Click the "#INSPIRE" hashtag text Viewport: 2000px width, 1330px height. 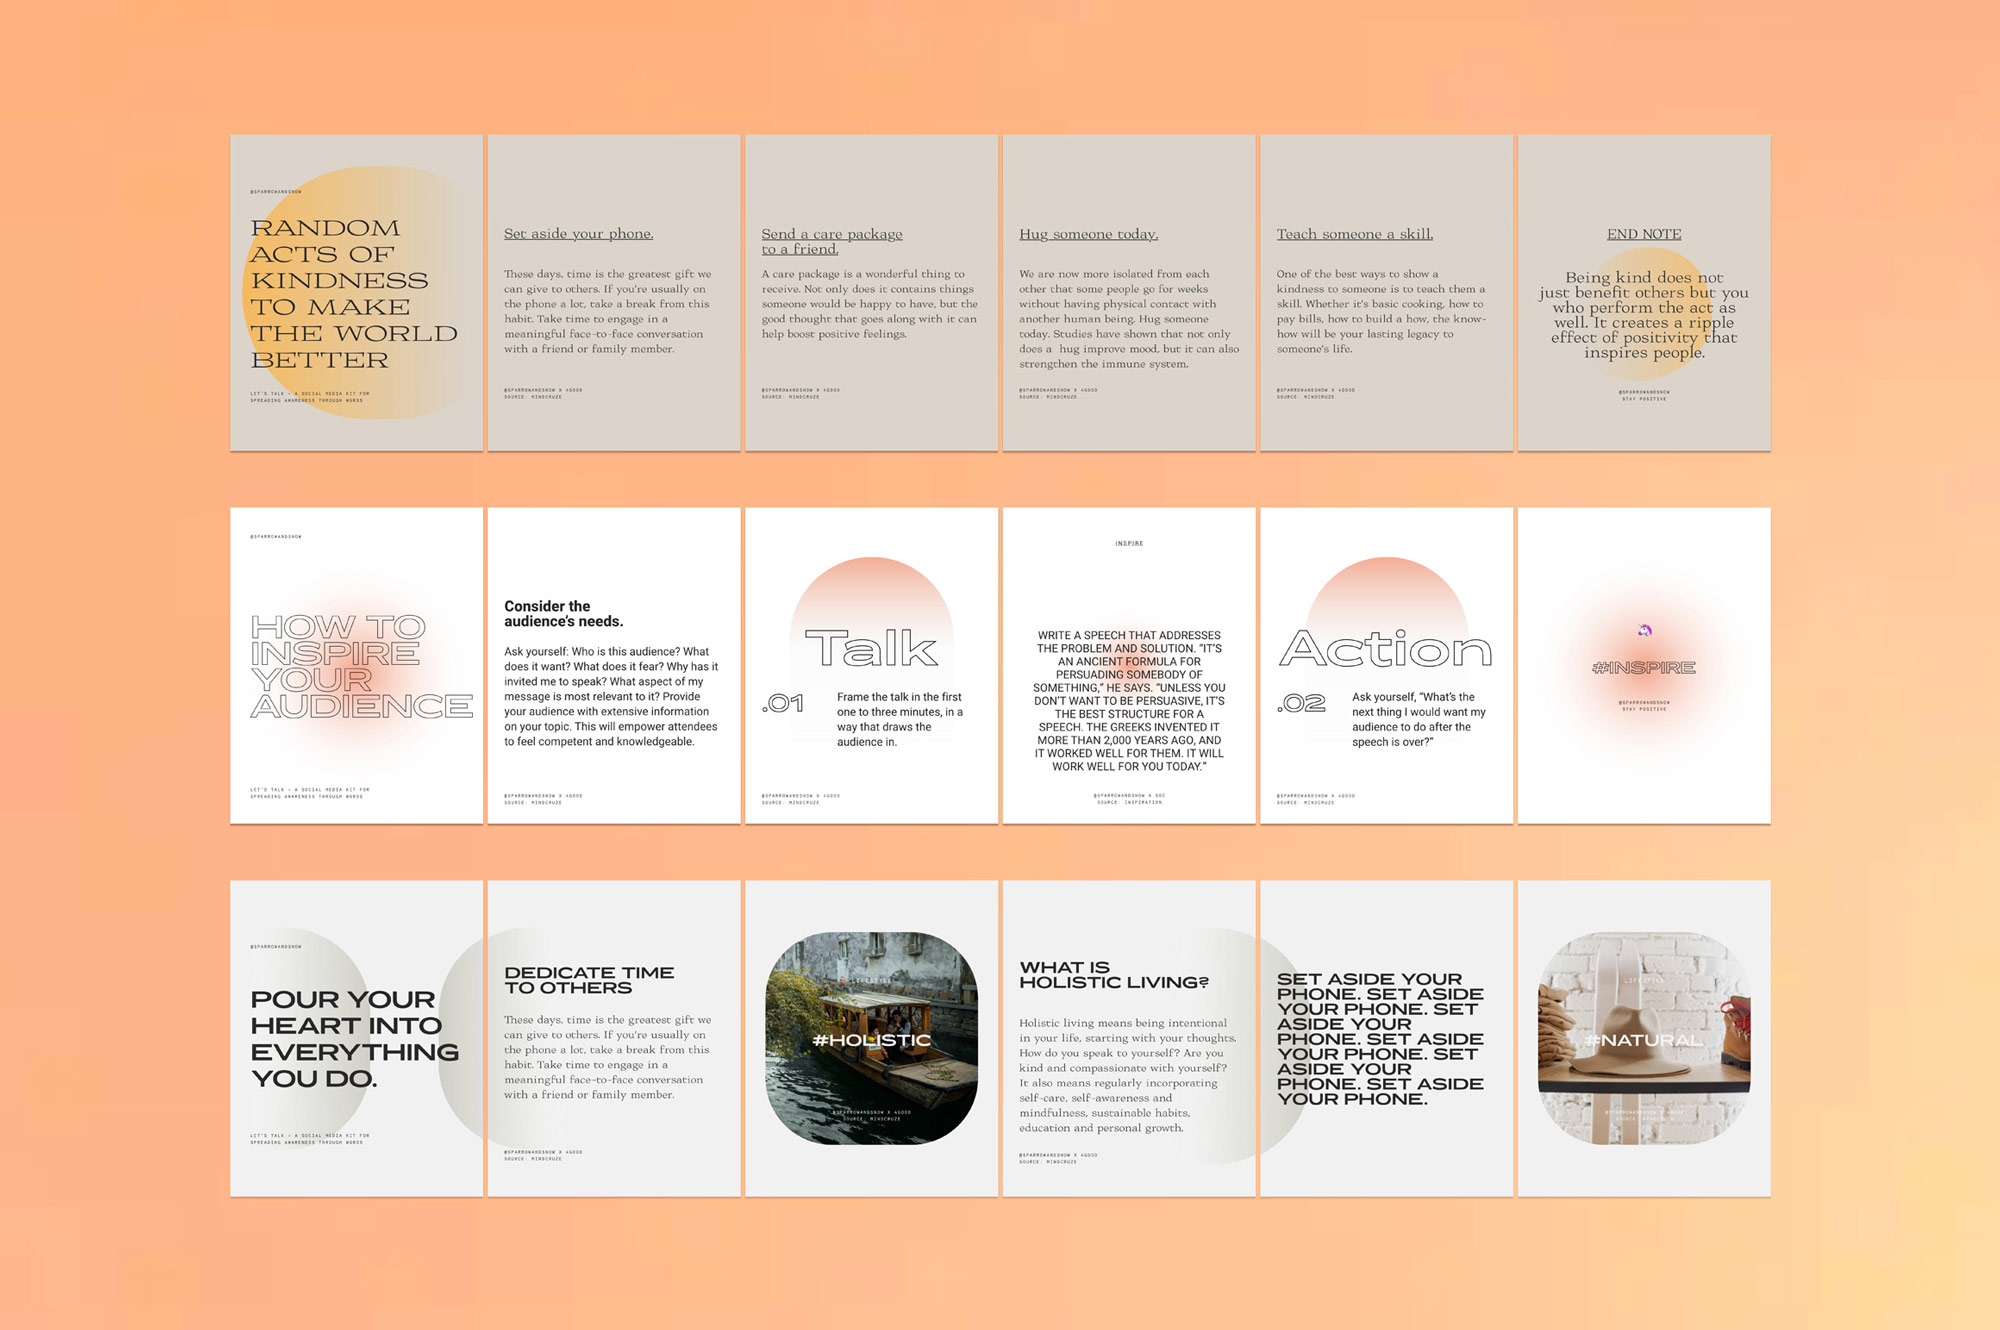(x=1644, y=667)
